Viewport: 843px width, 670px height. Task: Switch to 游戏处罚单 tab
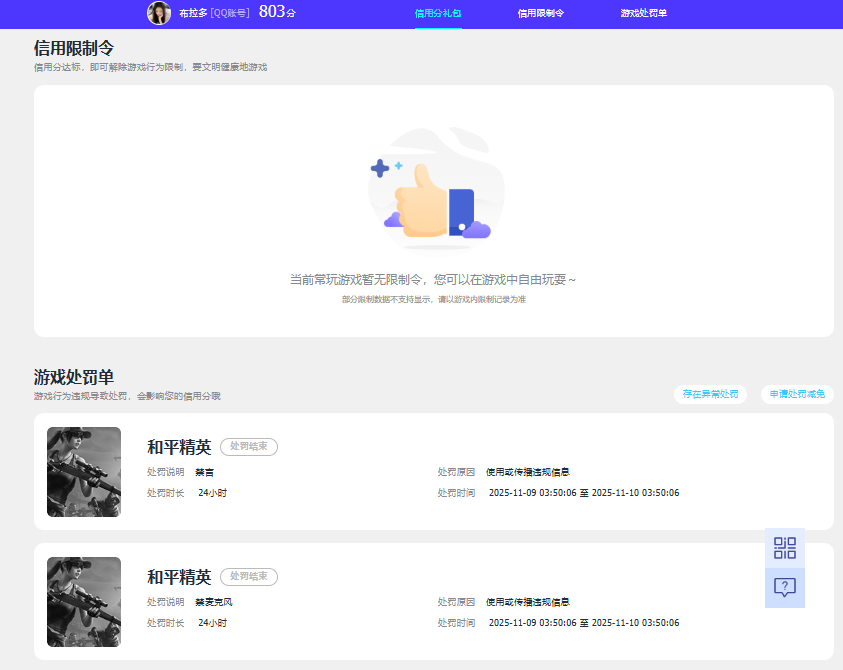tap(644, 13)
